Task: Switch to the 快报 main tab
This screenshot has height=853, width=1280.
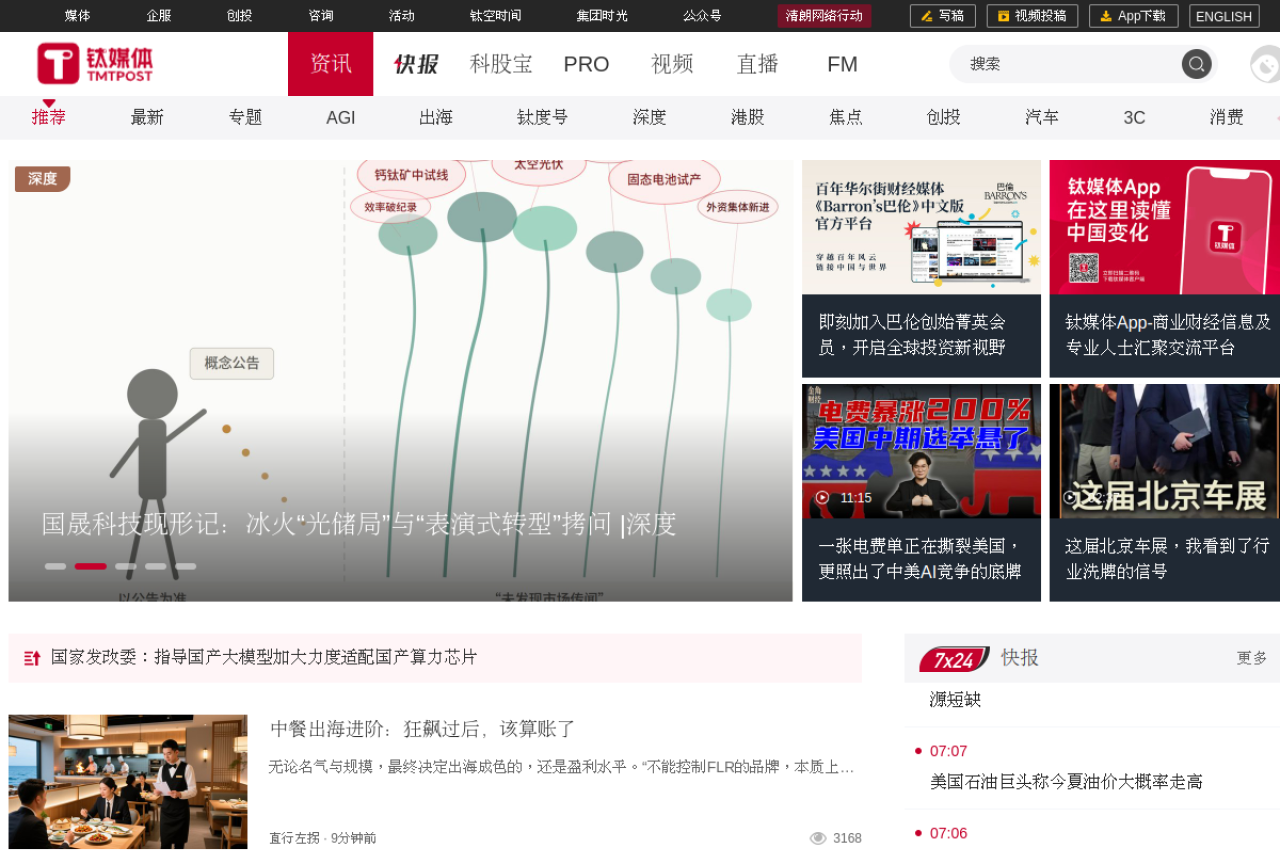Action: [416, 64]
